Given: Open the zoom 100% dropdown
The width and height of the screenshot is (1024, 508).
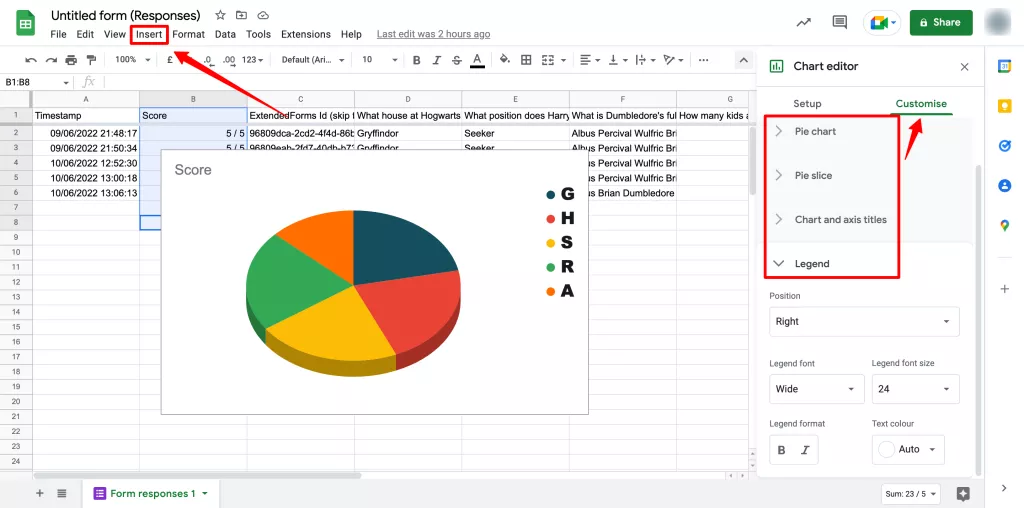Looking at the screenshot, I should [x=133, y=59].
